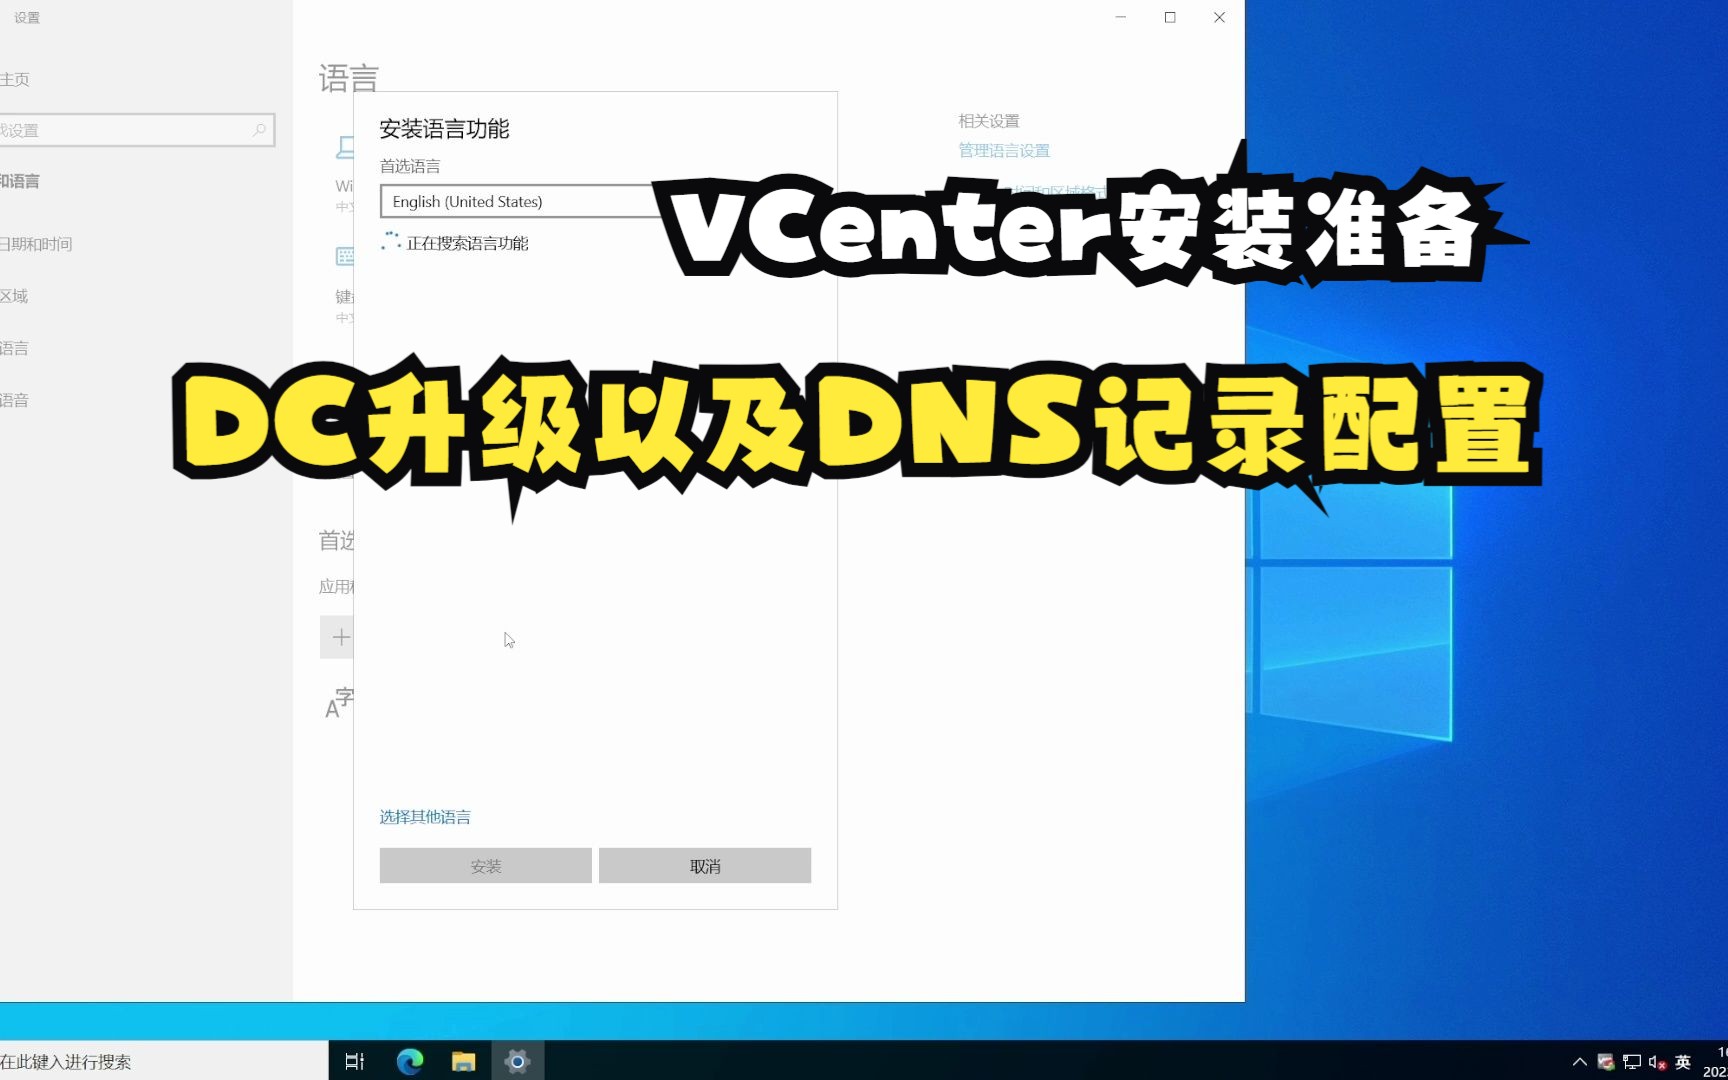
Task: Click the Settings gear taskbar icon
Action: click(517, 1061)
